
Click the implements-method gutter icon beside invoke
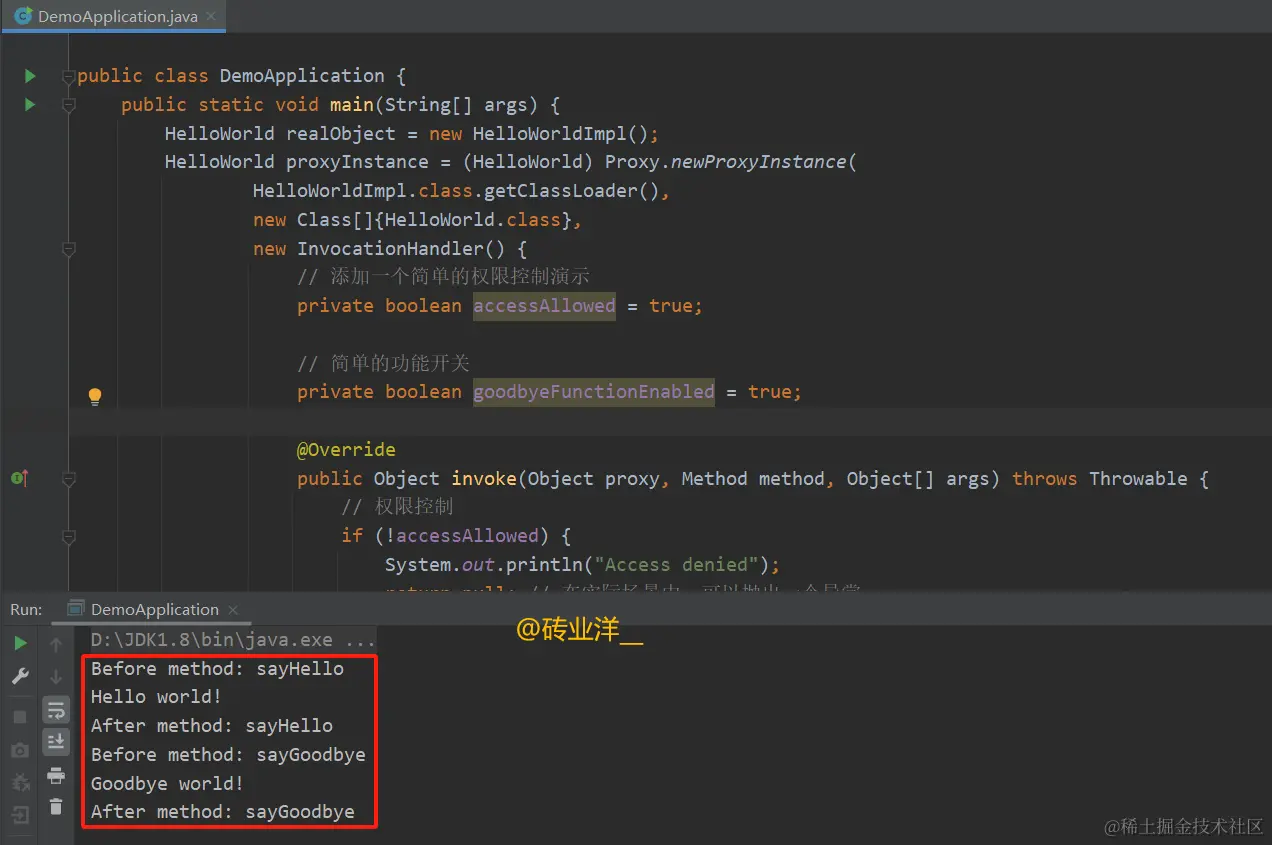click(x=19, y=479)
